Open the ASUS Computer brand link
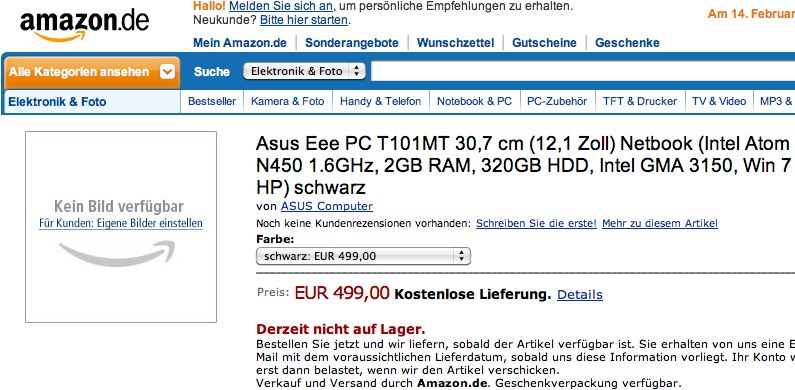 point(327,206)
